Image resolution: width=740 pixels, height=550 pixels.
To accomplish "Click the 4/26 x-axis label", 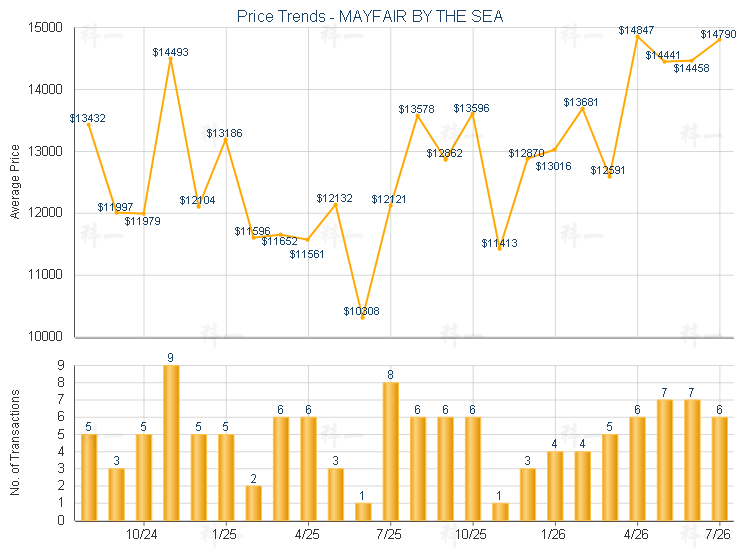I will [636, 534].
